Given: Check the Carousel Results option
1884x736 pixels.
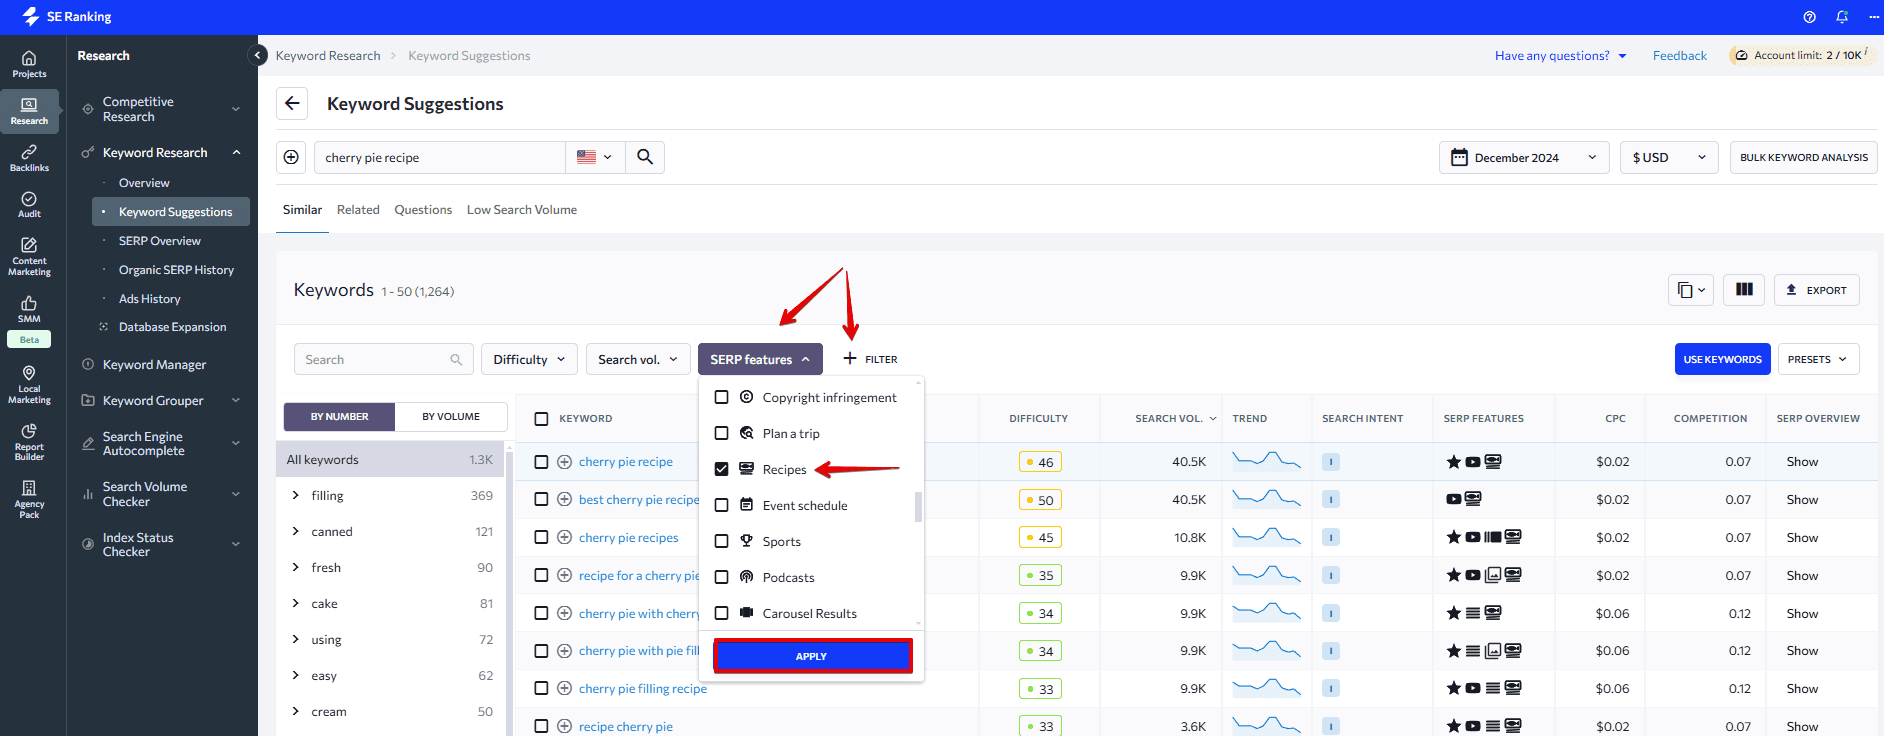Looking at the screenshot, I should 721,613.
